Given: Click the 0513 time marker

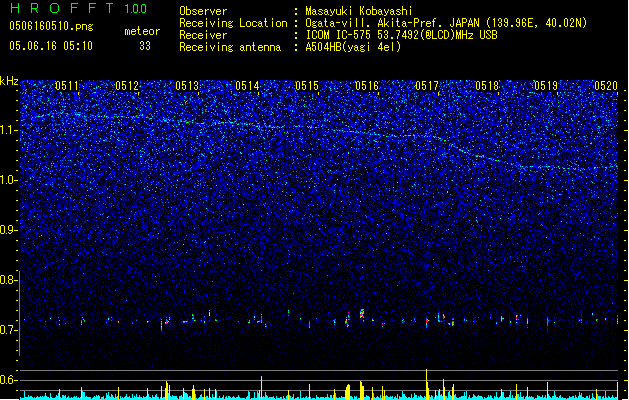Looking at the screenshot, I should click(187, 86).
